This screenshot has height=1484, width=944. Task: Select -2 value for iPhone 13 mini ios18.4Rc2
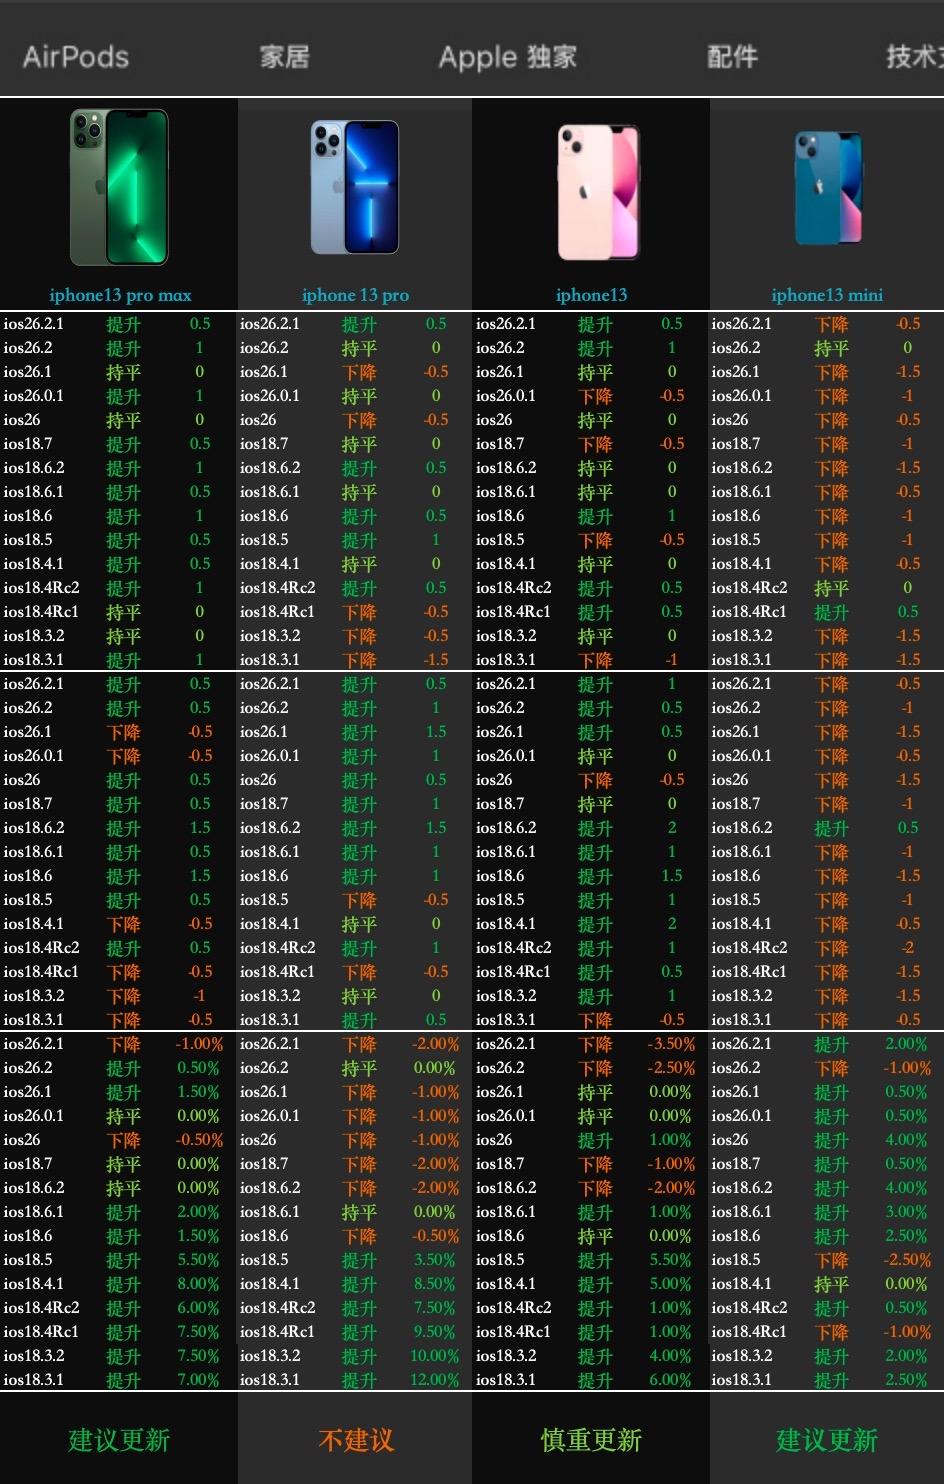[907, 948]
